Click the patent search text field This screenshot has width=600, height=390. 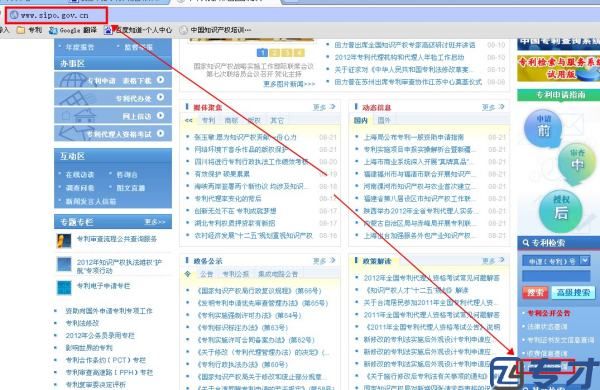[556, 276]
